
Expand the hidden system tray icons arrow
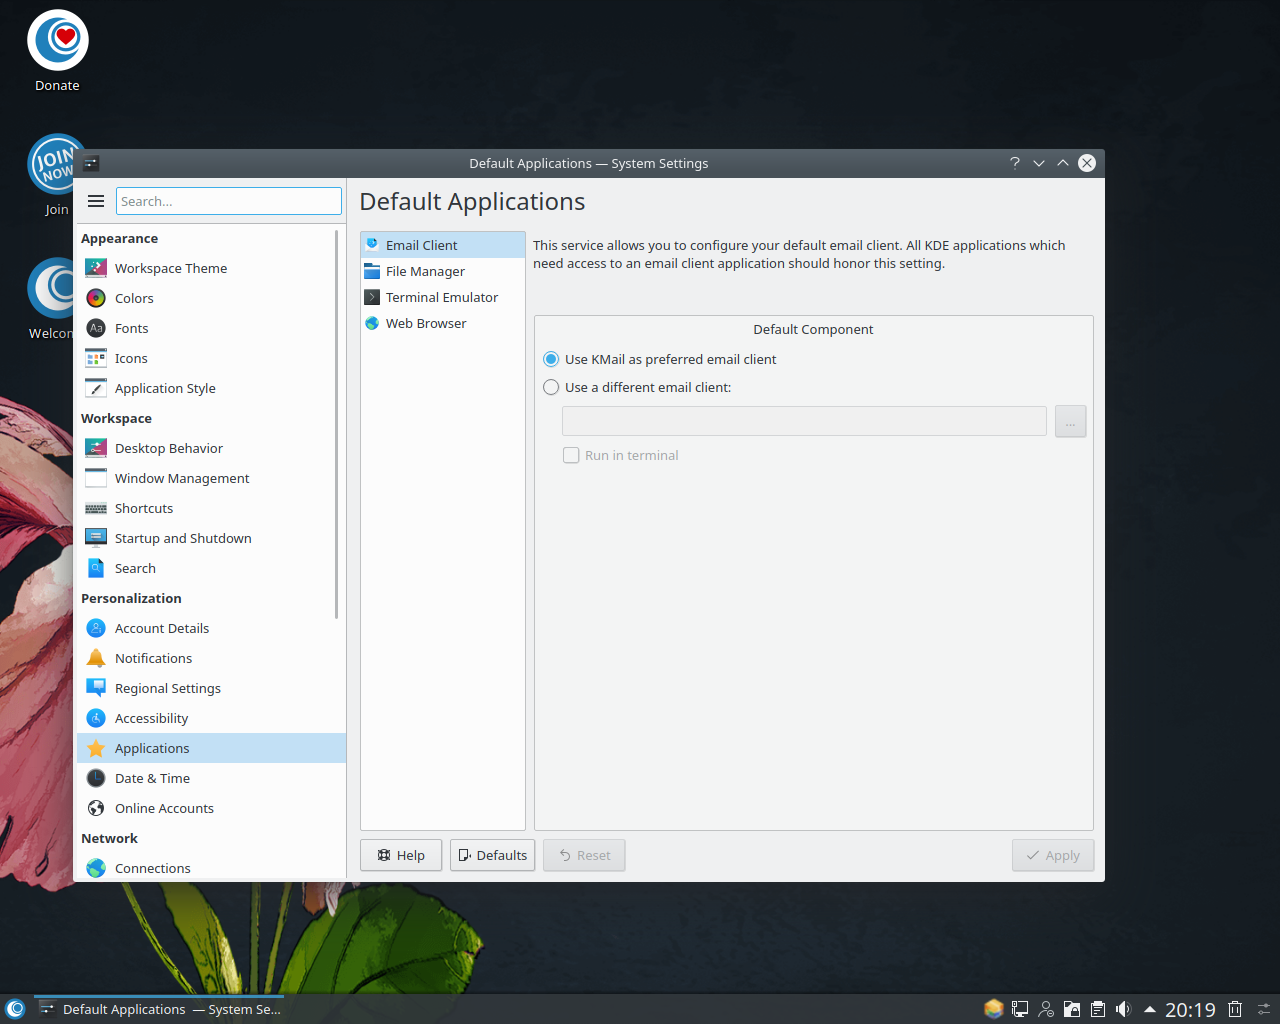coord(1150,1009)
